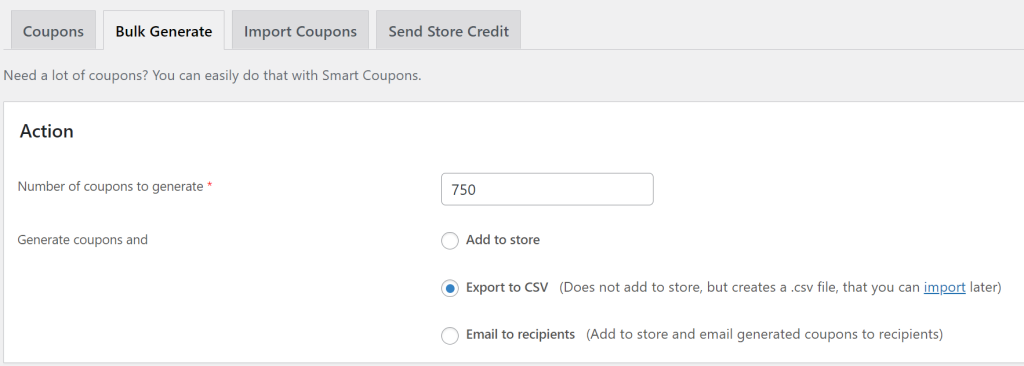The image size is (1024, 366).
Task: Click the Export to CSV parenthetical description
Action: (780, 288)
